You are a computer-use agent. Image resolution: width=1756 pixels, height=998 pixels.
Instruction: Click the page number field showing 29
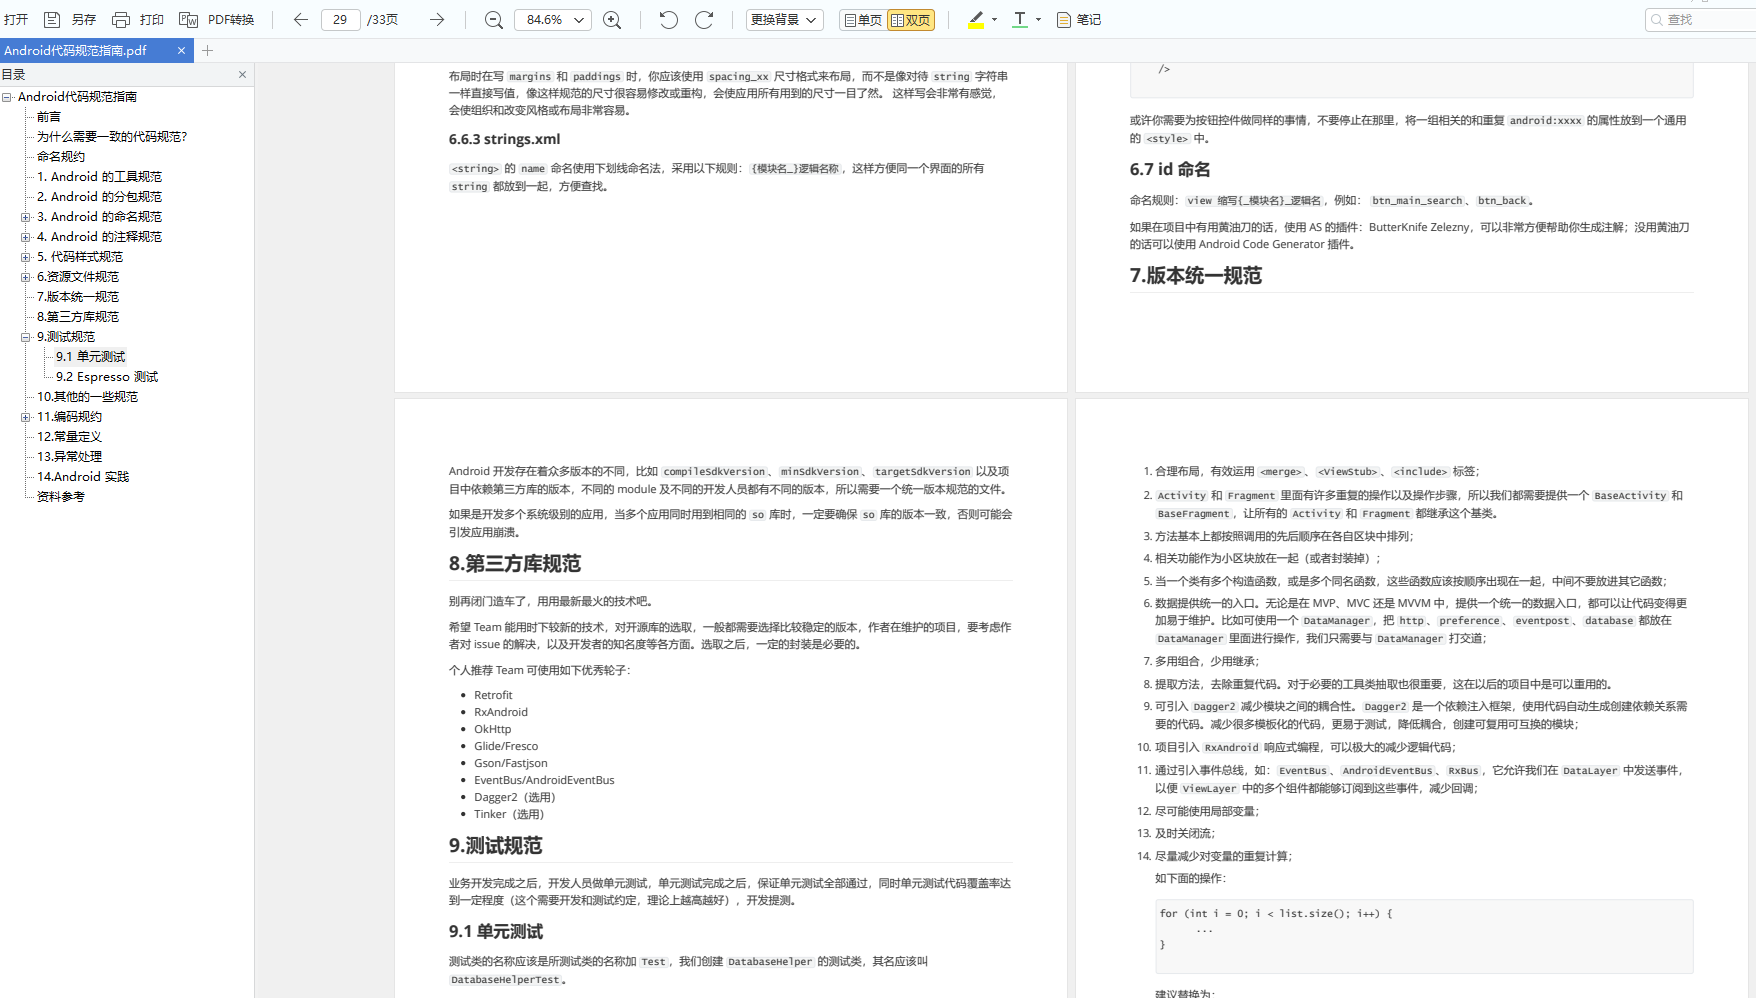coord(340,20)
